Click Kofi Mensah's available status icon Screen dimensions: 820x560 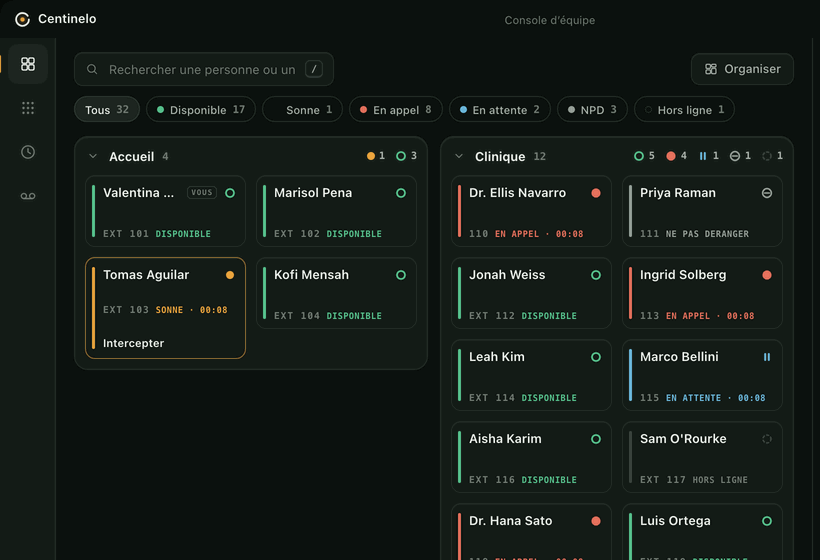[x=401, y=275]
